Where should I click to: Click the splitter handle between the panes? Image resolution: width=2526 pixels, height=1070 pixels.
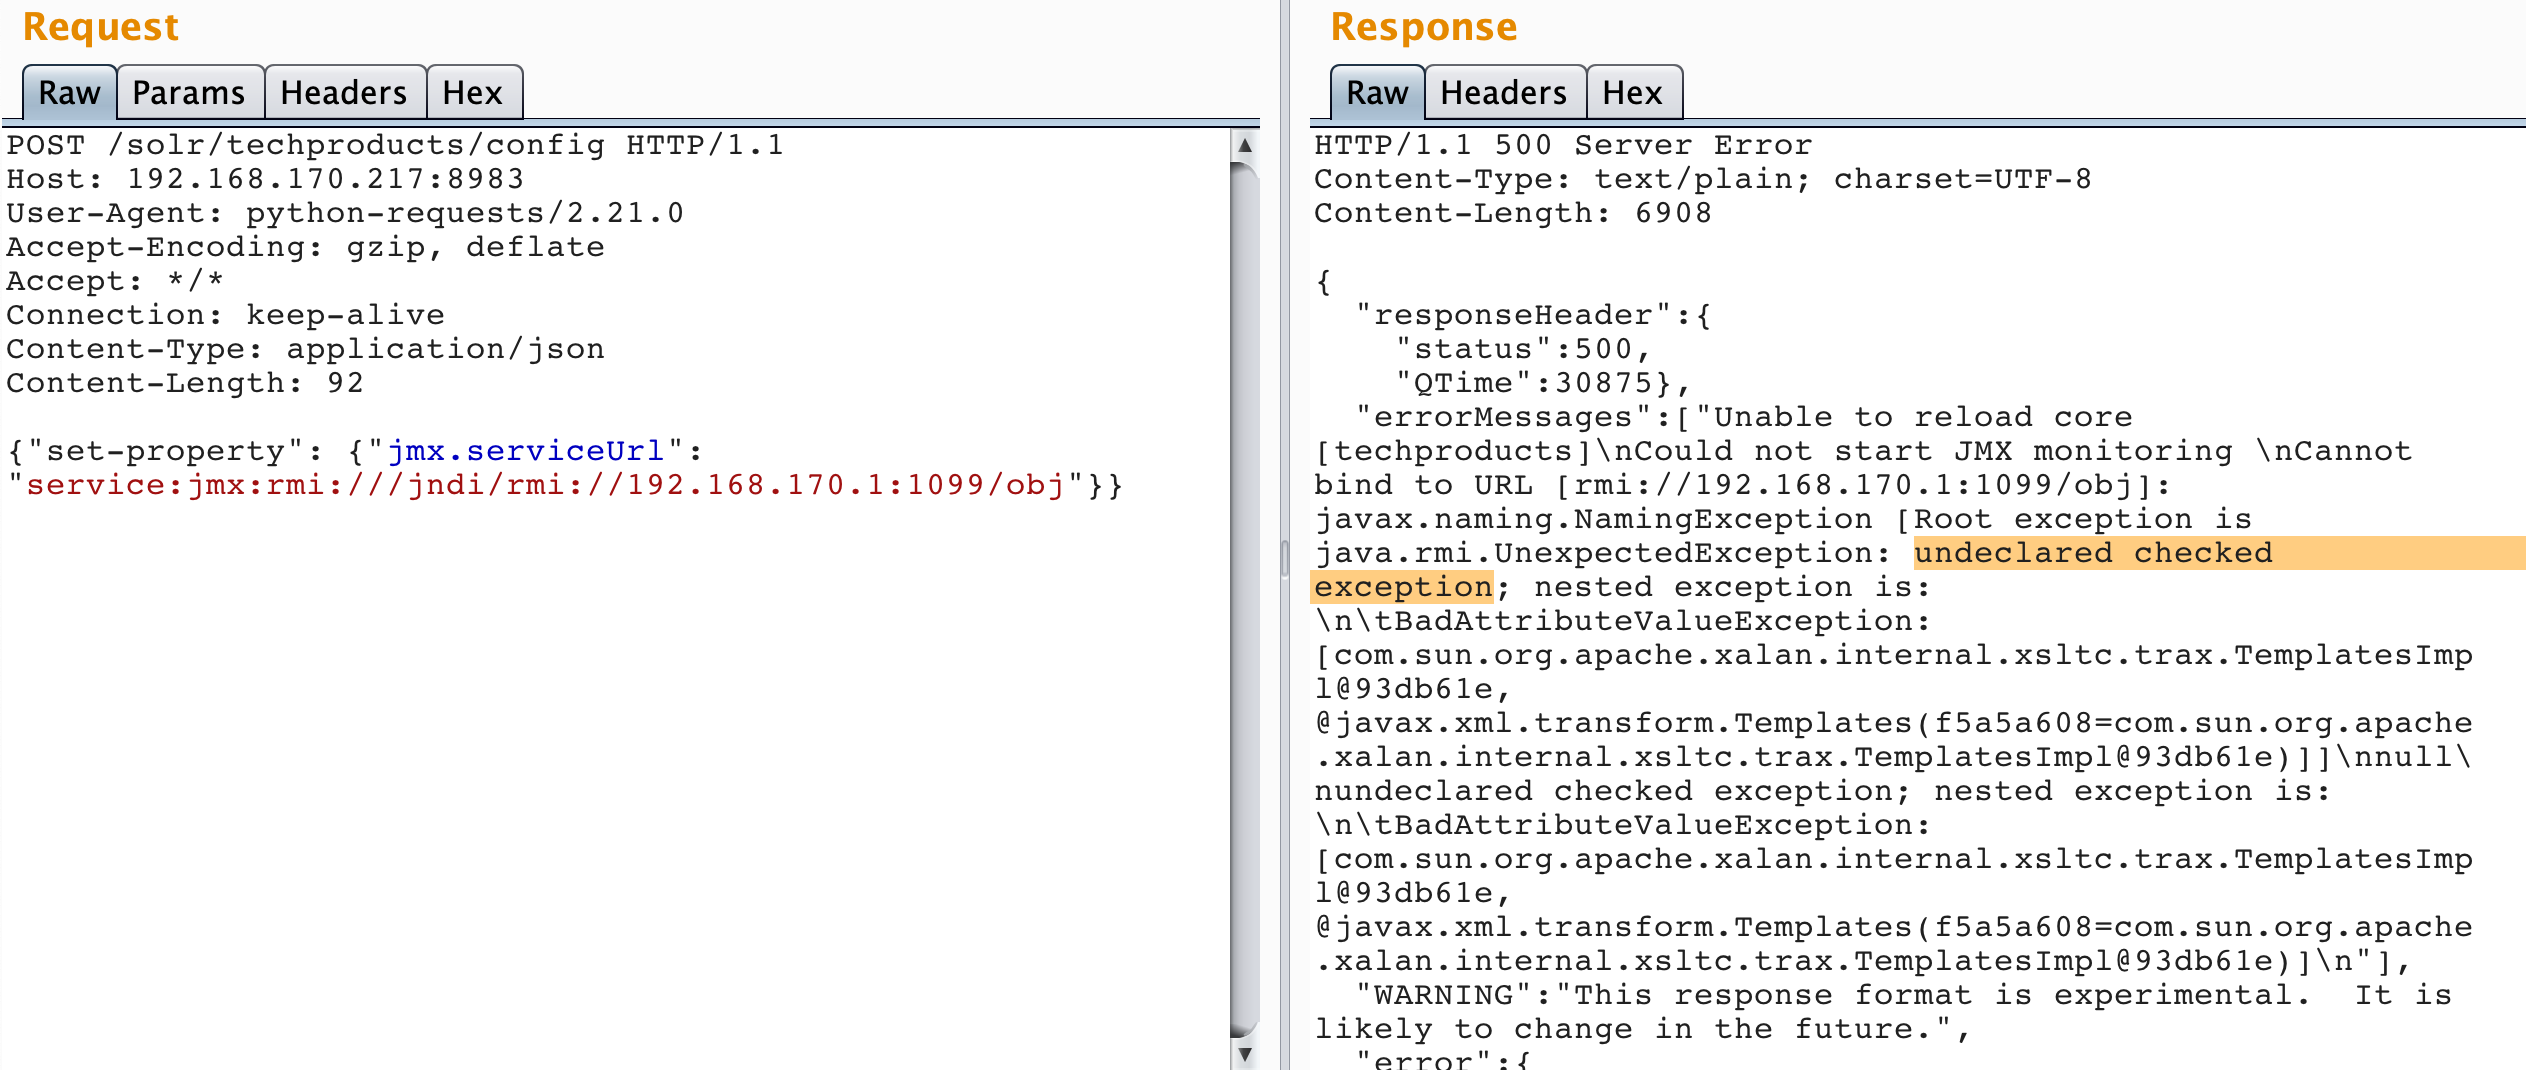coord(1285,557)
